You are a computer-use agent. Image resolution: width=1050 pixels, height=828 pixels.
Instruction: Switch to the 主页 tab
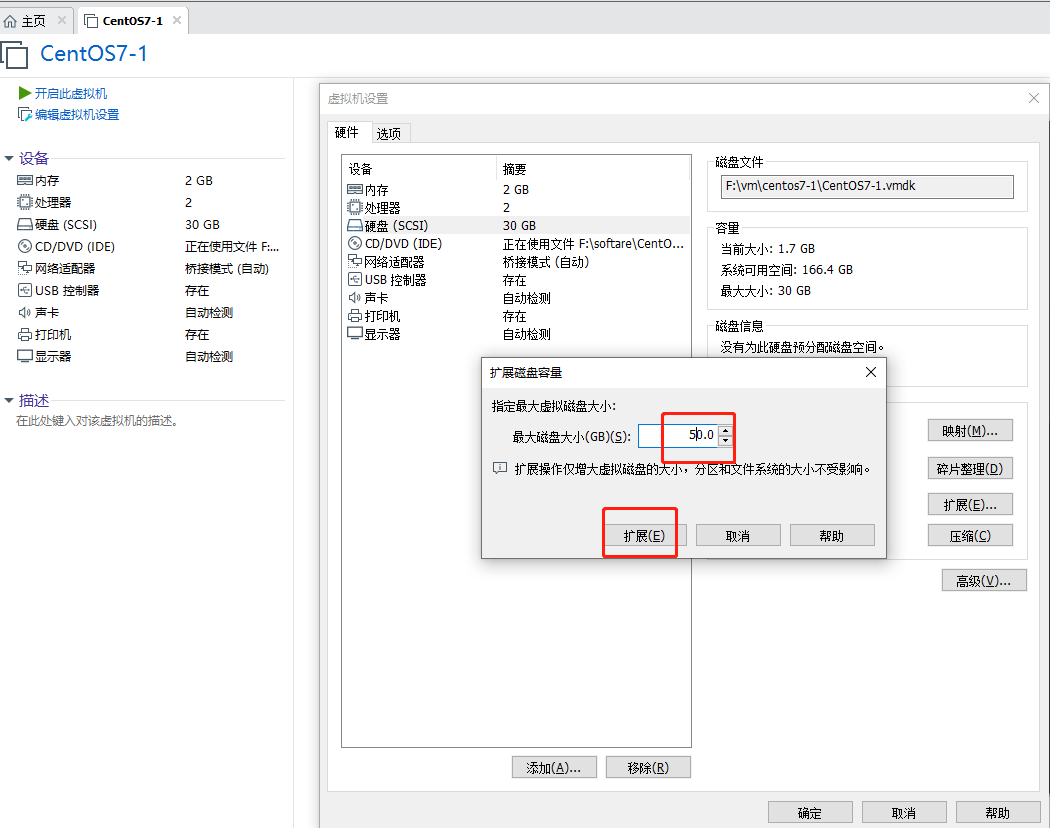click(33, 21)
